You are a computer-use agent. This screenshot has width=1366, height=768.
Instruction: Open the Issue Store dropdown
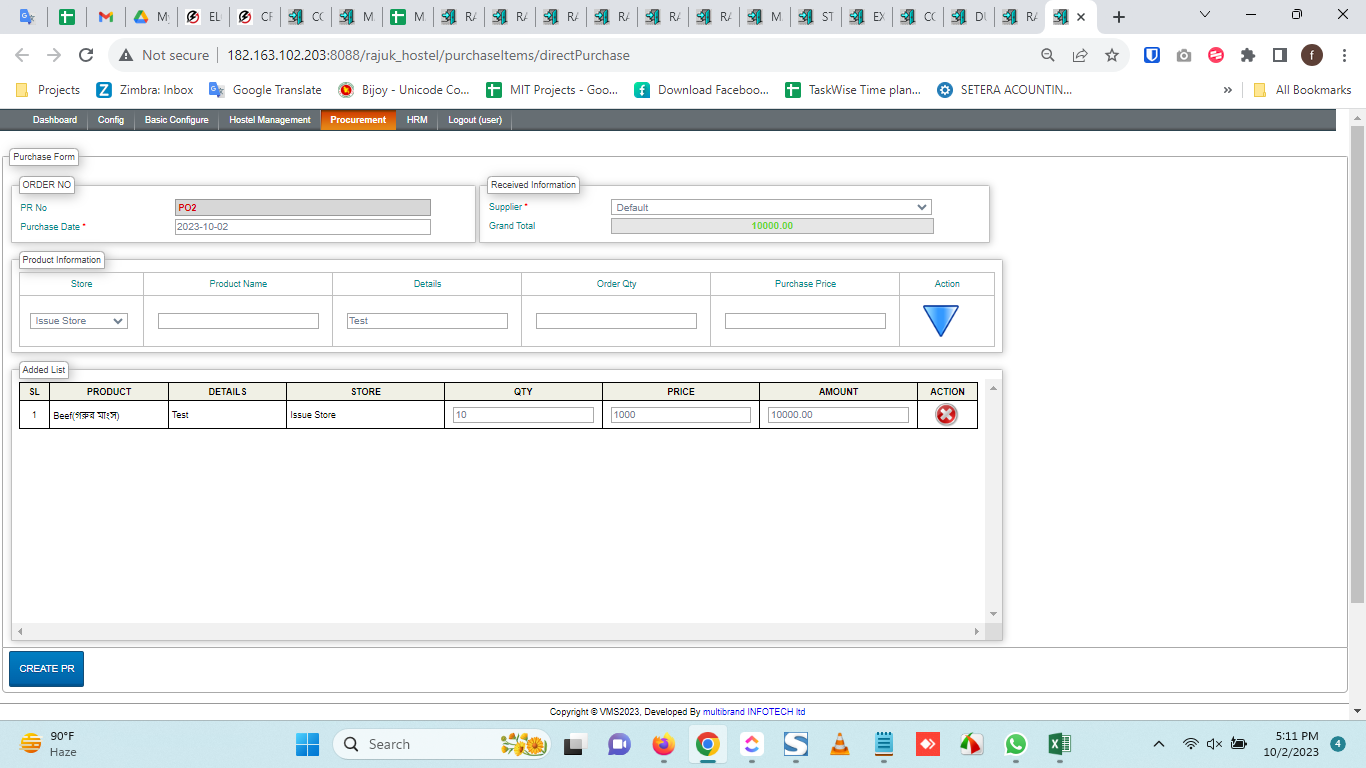tap(79, 321)
